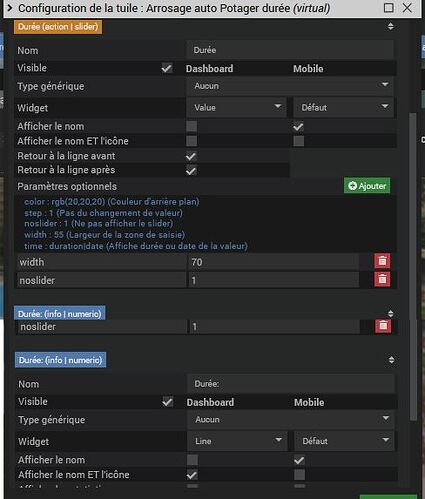425x499 pixels.
Task: Click width : 55 parameter hint
Action: (x=104, y=235)
